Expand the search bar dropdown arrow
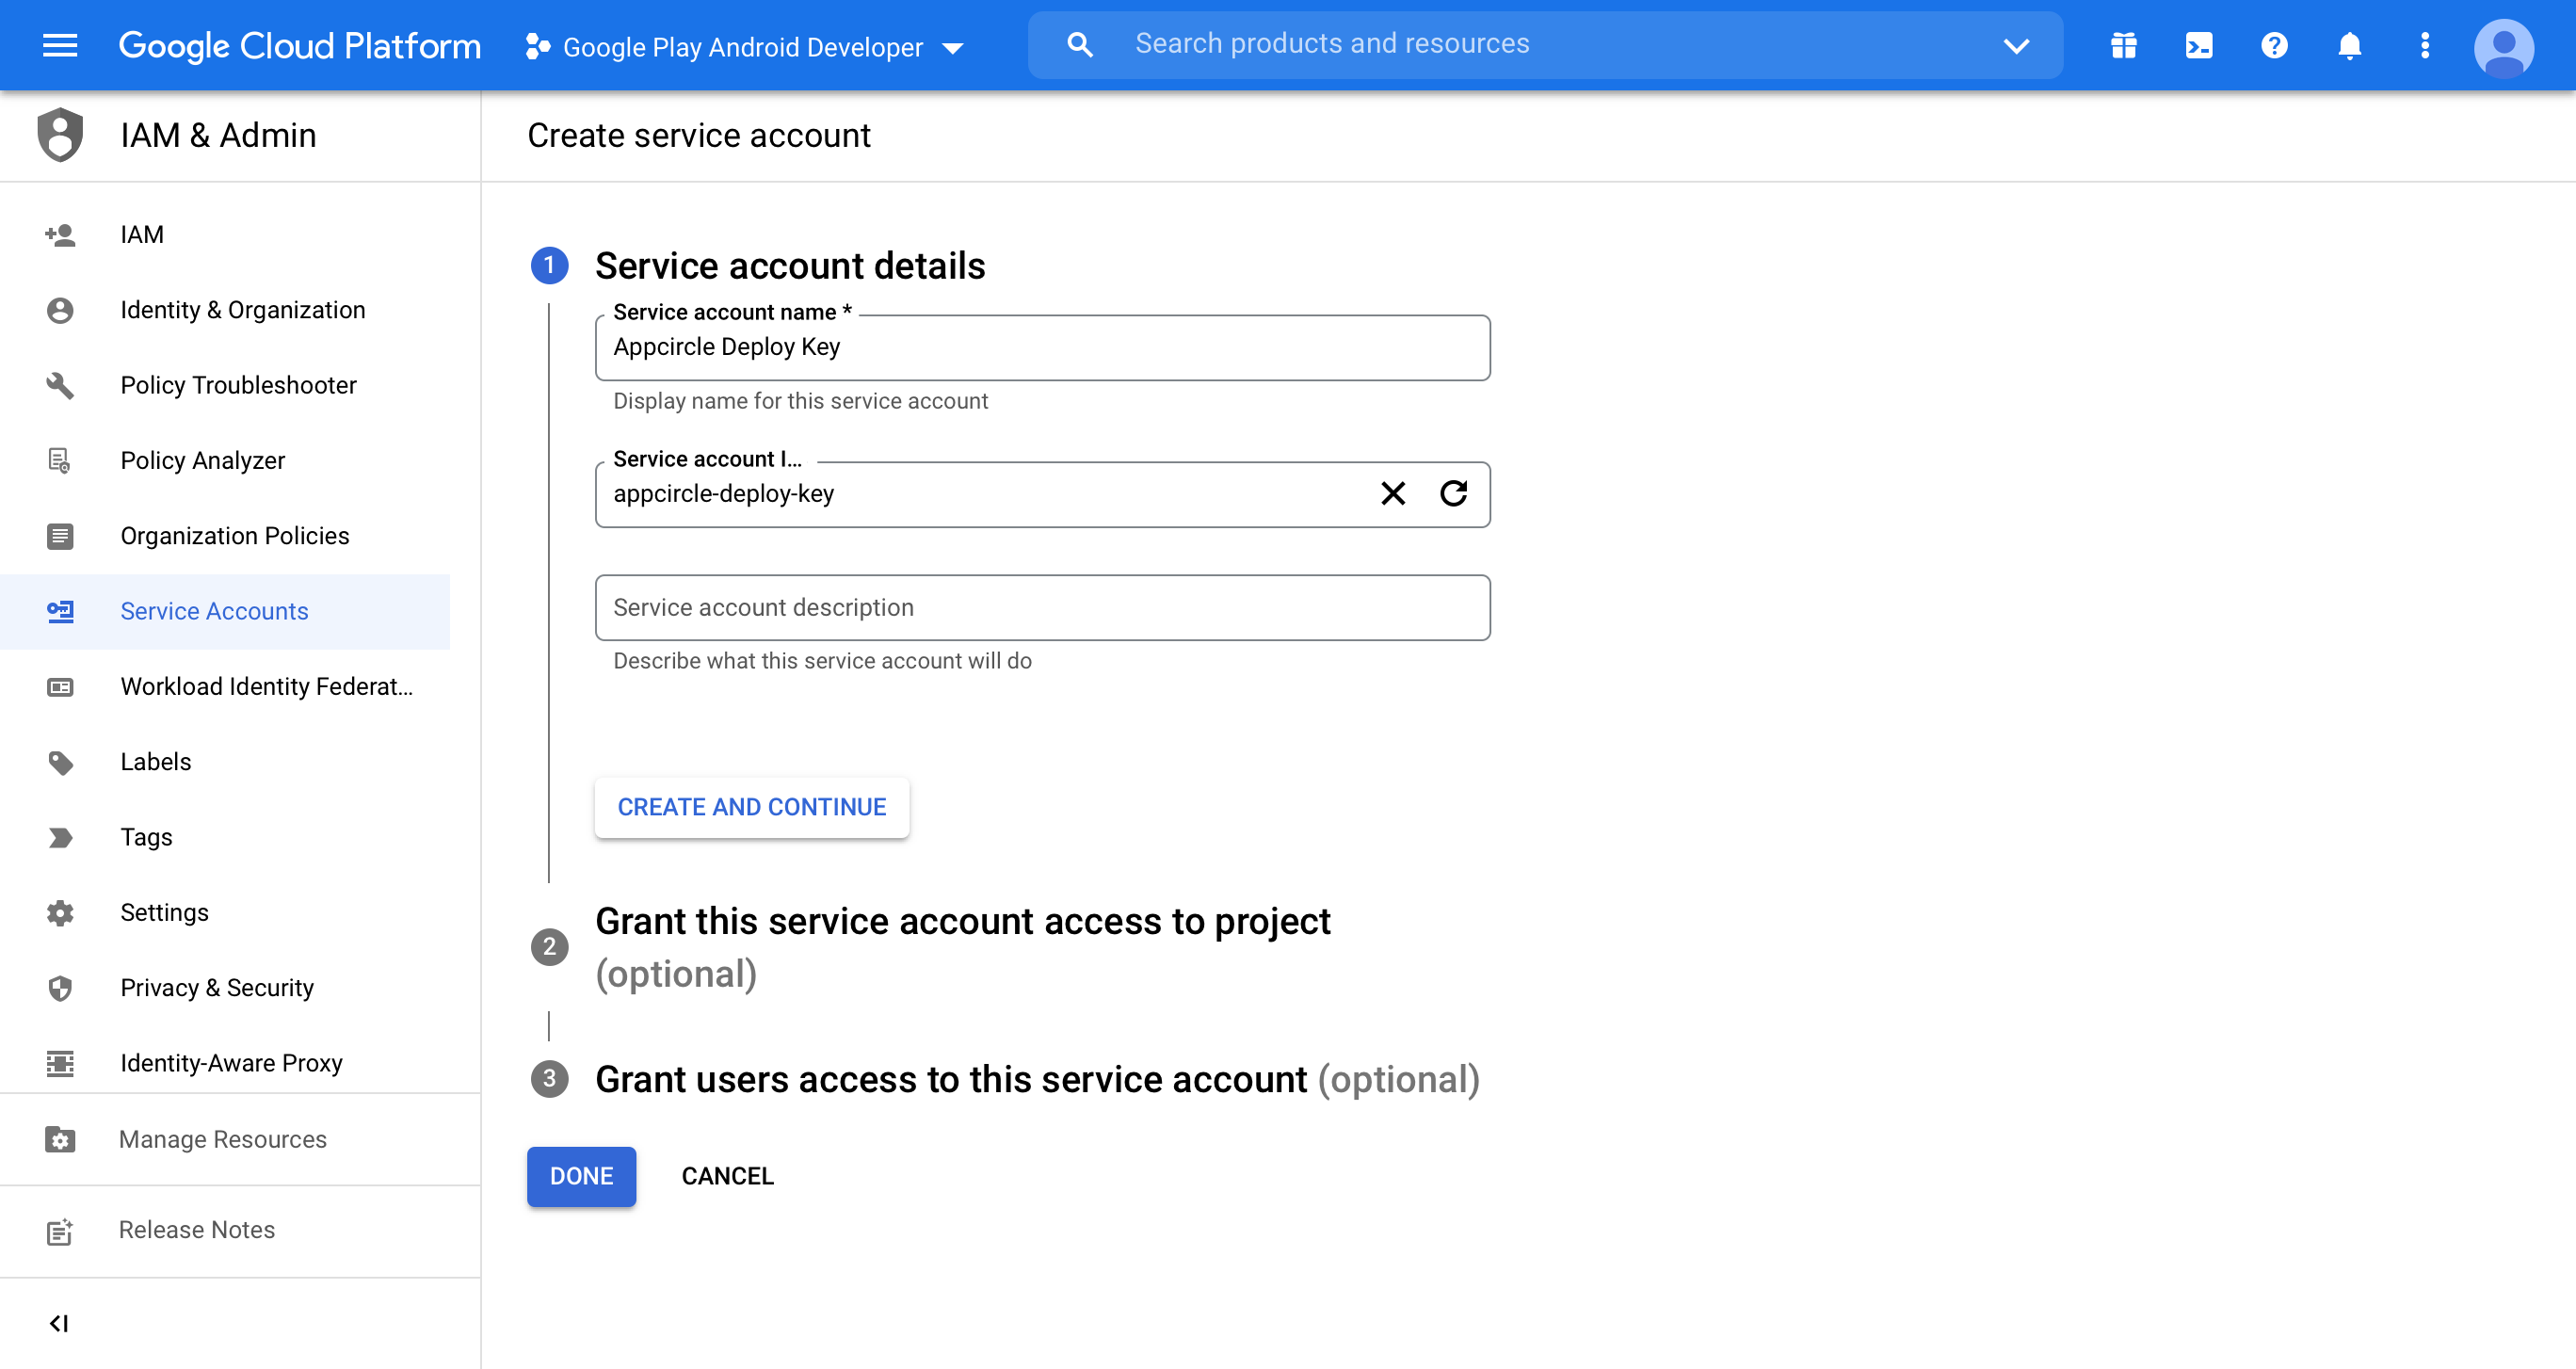2576x1369 pixels. click(2016, 45)
